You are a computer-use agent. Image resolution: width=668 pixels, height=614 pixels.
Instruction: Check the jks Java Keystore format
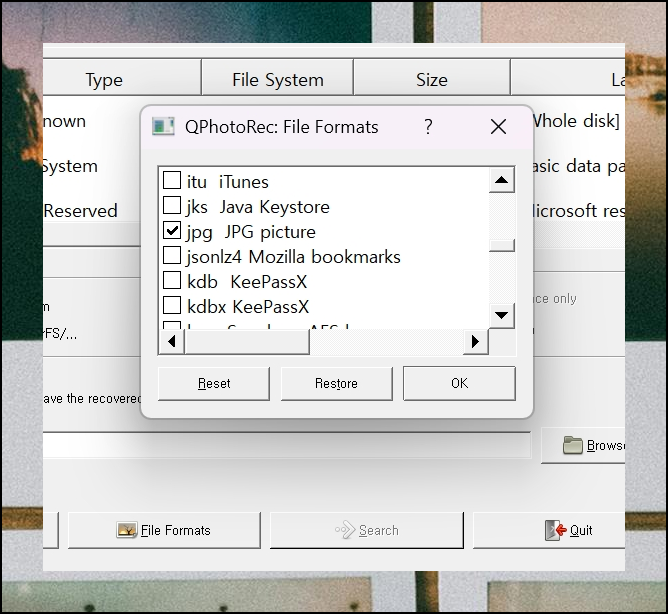click(172, 205)
